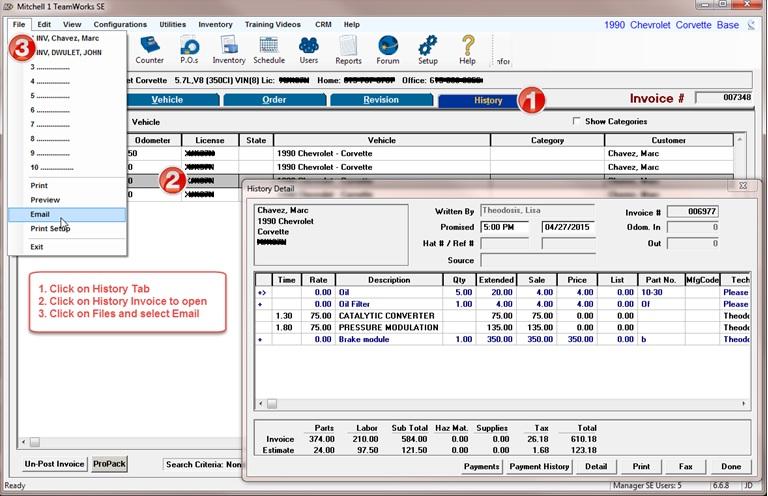768x496 pixels.
Task: Click the right arrow of line items scrollbar
Action: pyautogui.click(x=744, y=404)
